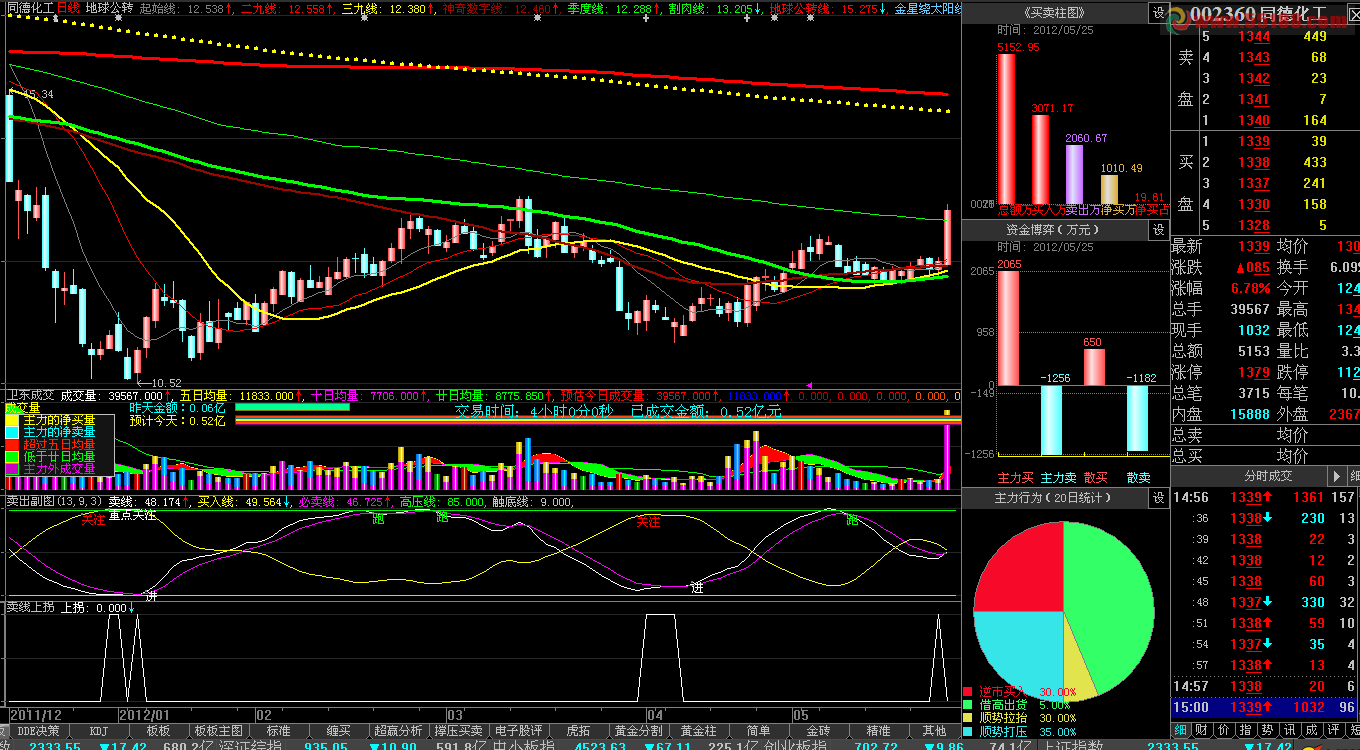1360x750 pixels.
Task: Select the 板块 tab
Action: [x=158, y=730]
